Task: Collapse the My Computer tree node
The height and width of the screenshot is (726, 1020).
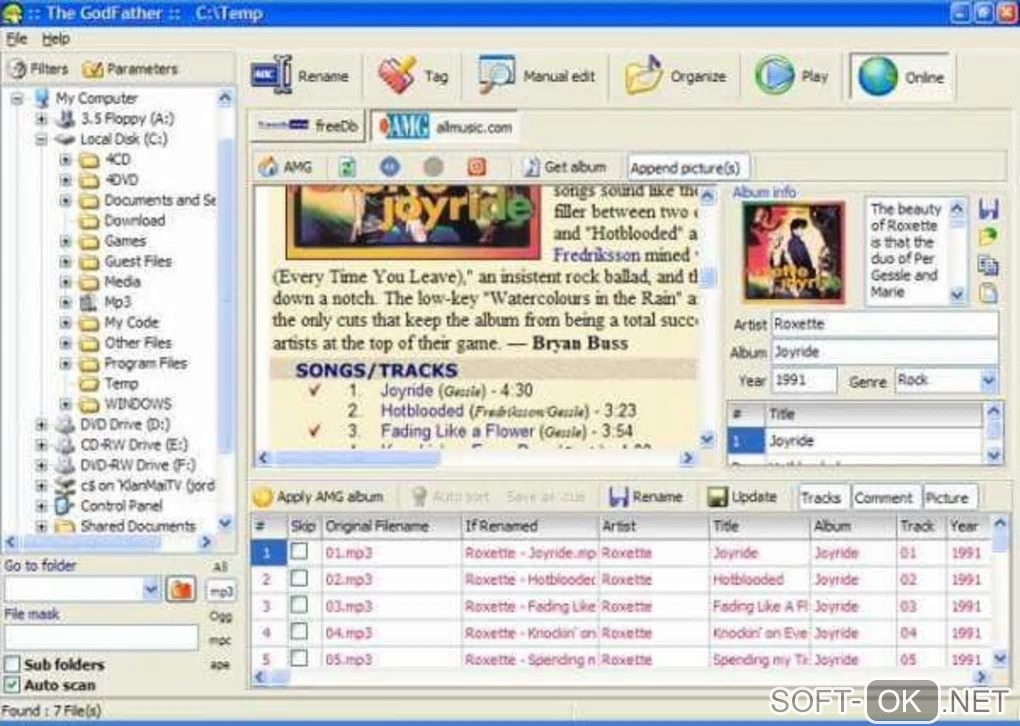Action: click(18, 99)
